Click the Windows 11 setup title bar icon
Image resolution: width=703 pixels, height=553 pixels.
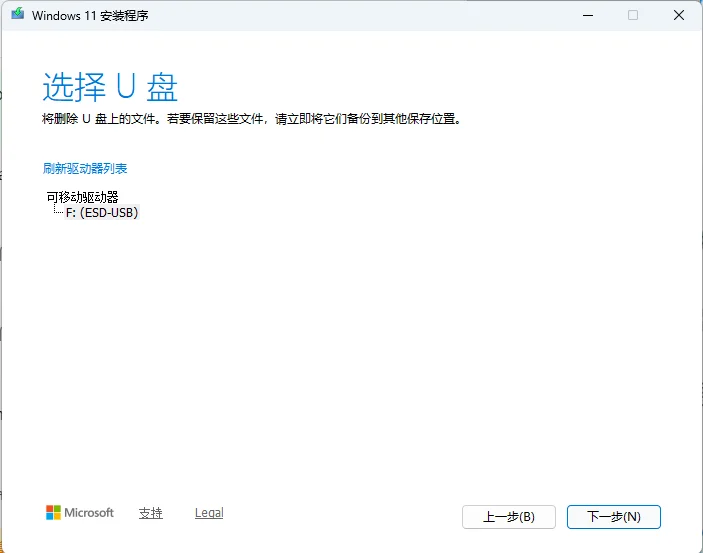(x=17, y=14)
